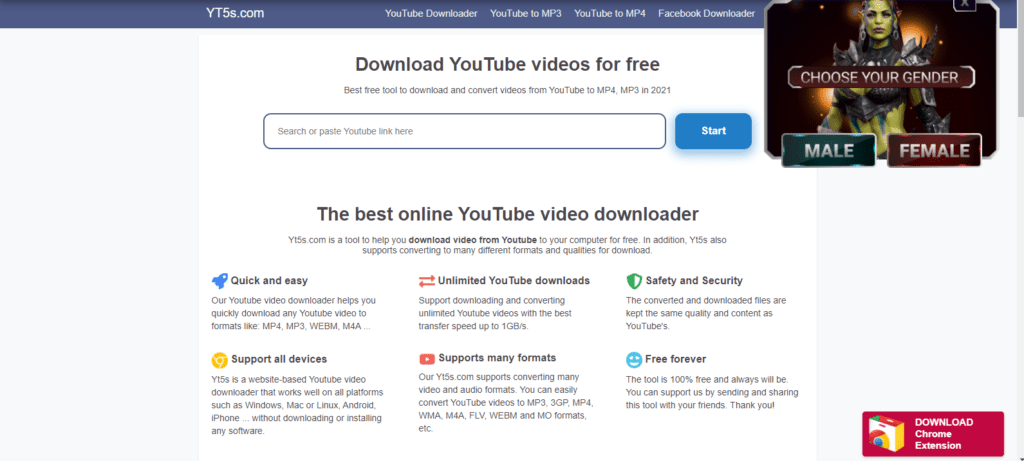Viewport: 1024px width, 461px height.
Task: Click the CHOOSE YOUR GENDER ad label
Action: point(880,78)
